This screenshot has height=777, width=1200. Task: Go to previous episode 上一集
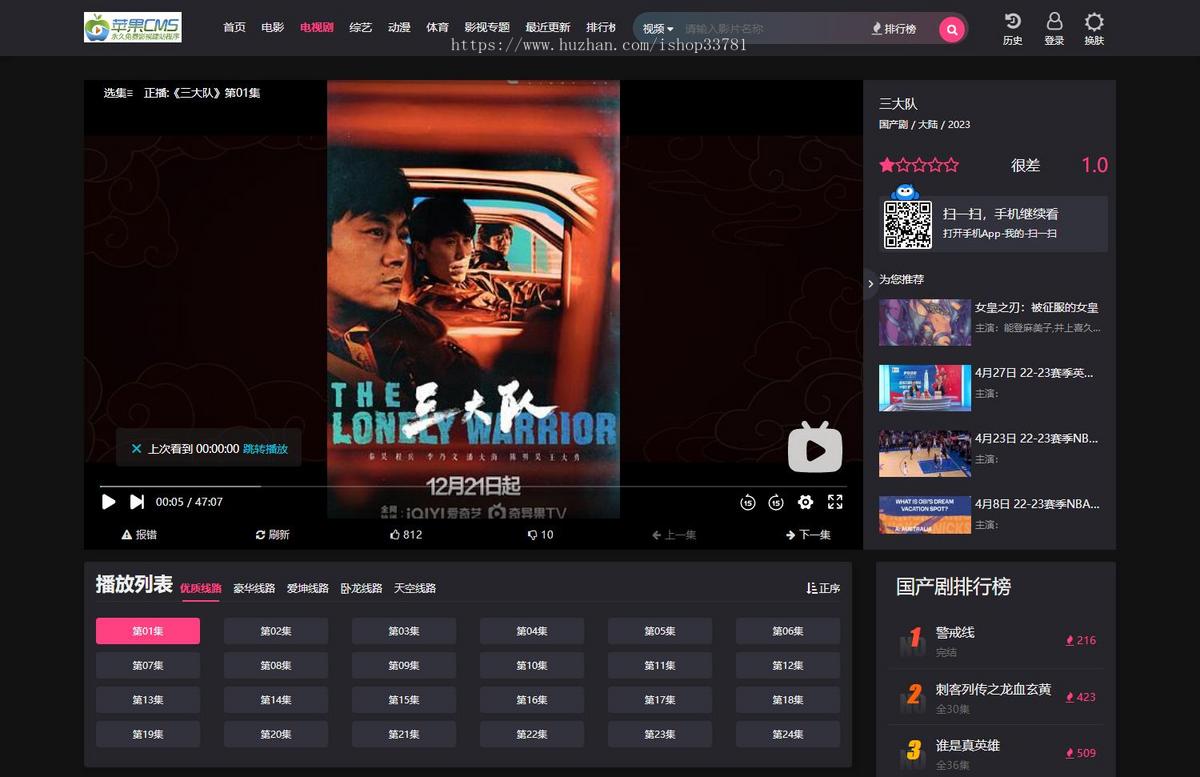point(674,535)
